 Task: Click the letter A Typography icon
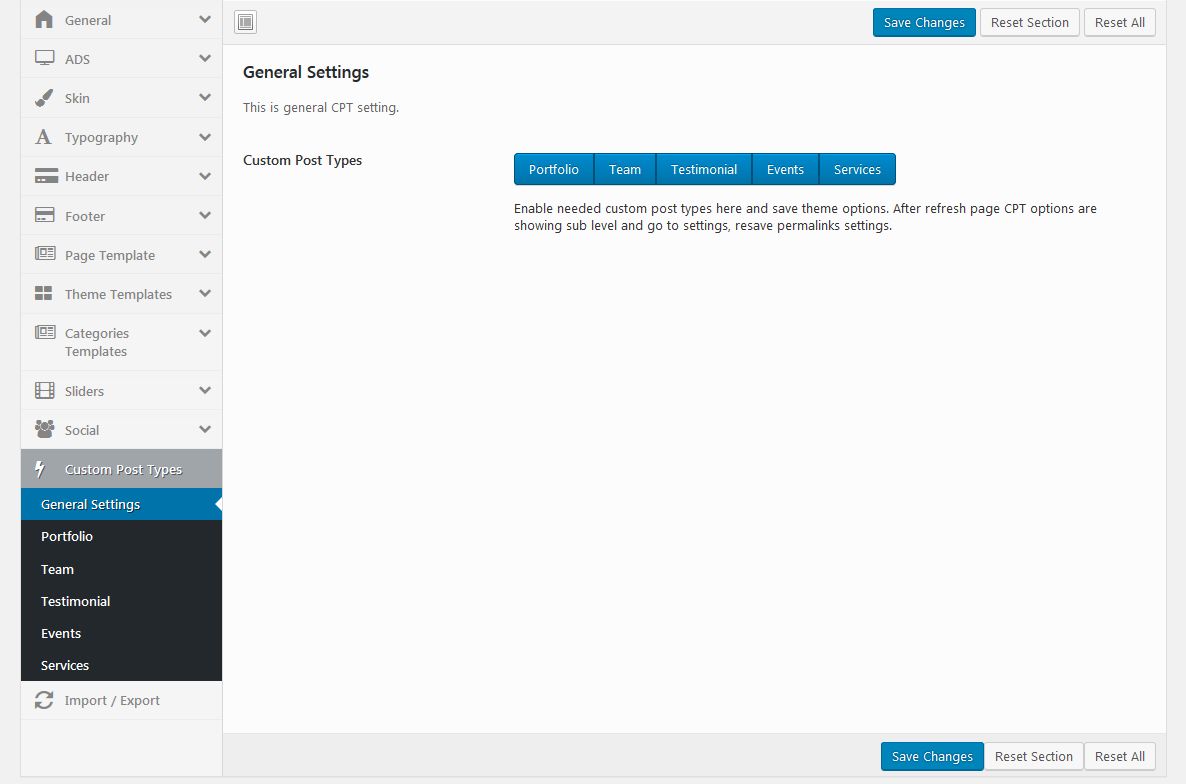coord(44,137)
